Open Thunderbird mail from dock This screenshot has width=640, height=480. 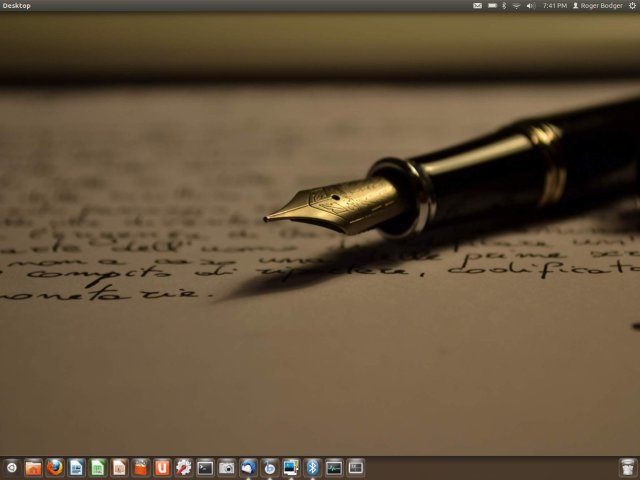click(x=248, y=468)
